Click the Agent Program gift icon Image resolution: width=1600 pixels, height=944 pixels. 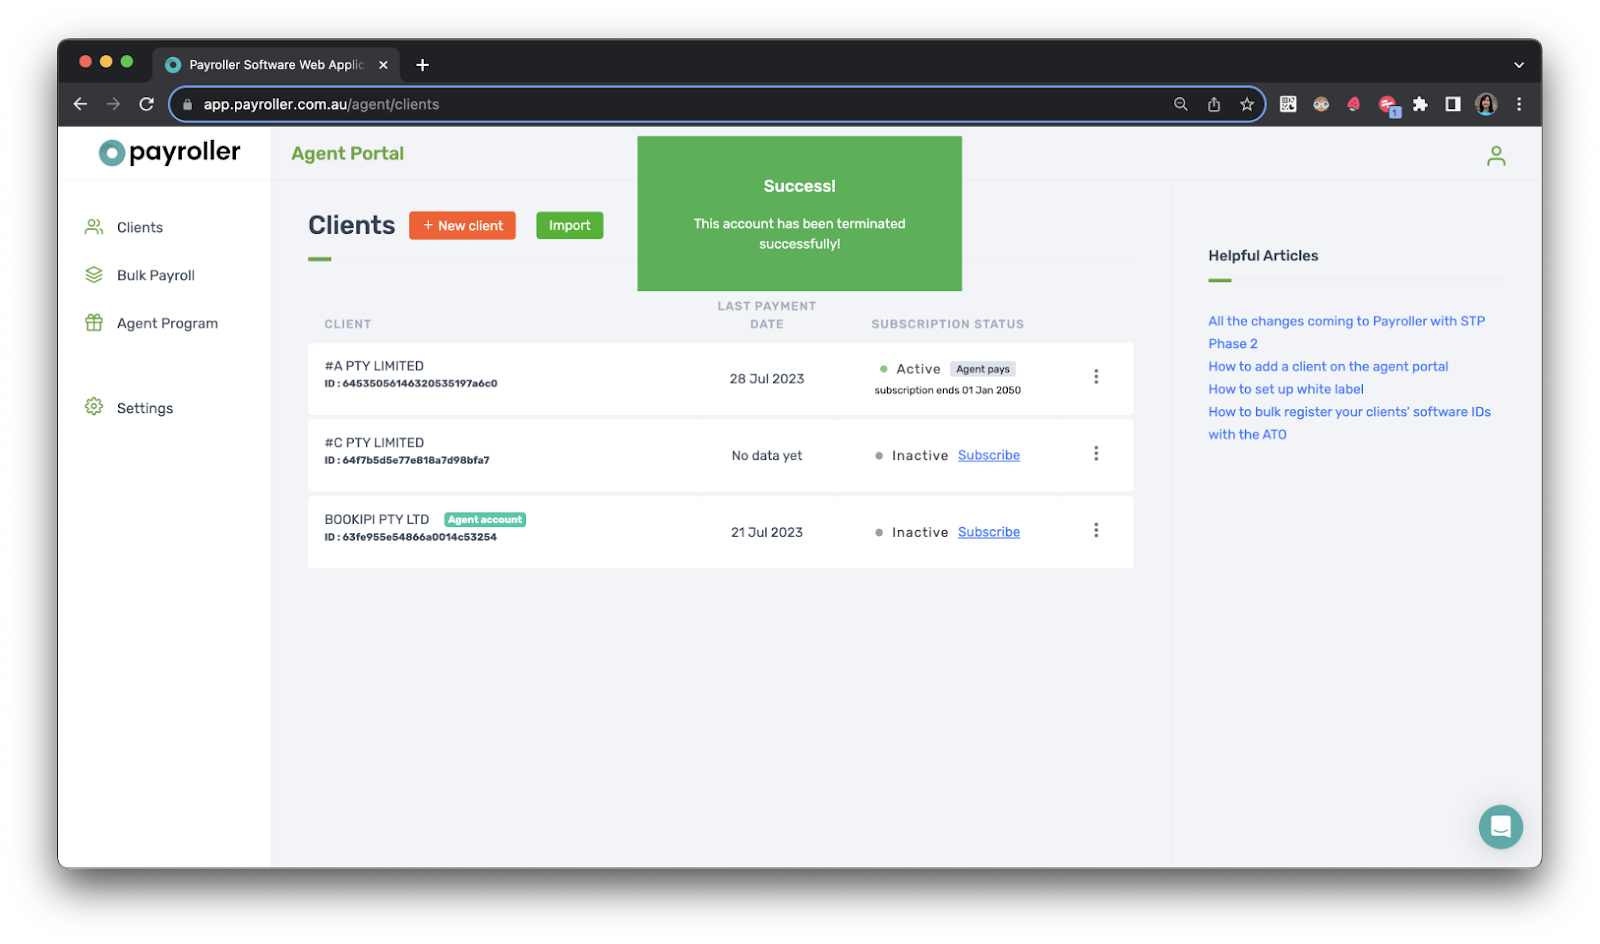(94, 323)
